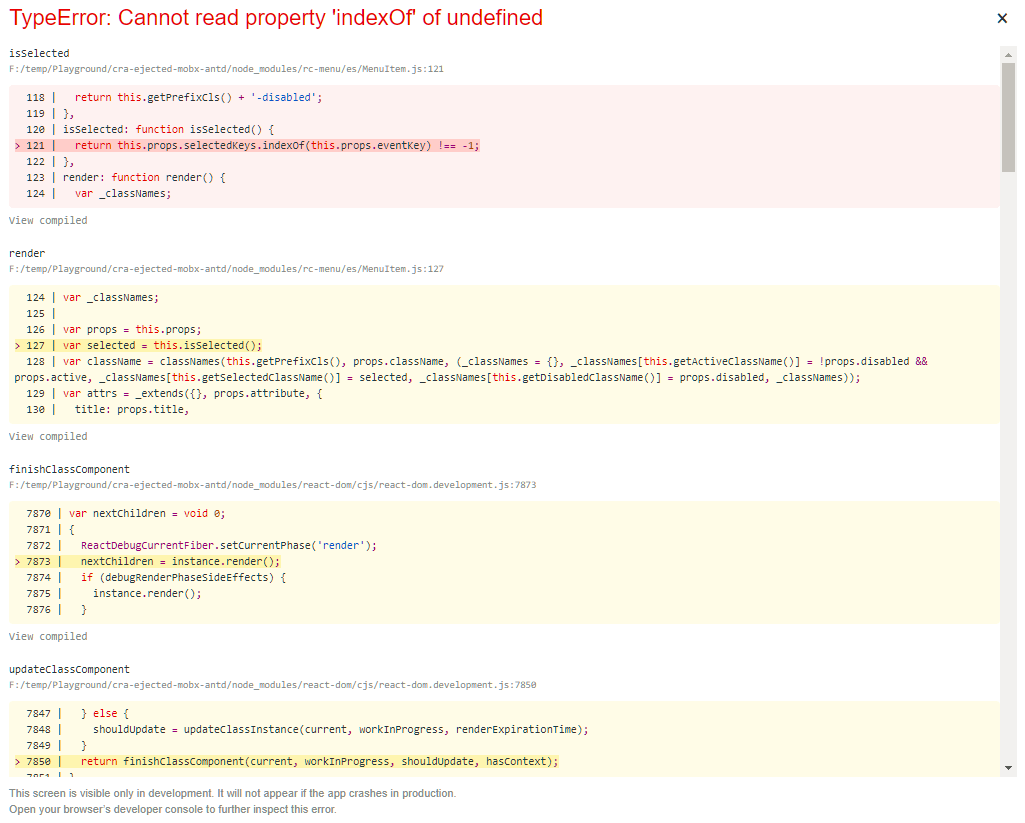Click 'View compiled' under the isSelected frame
1025x823 pixels.
click(x=47, y=220)
